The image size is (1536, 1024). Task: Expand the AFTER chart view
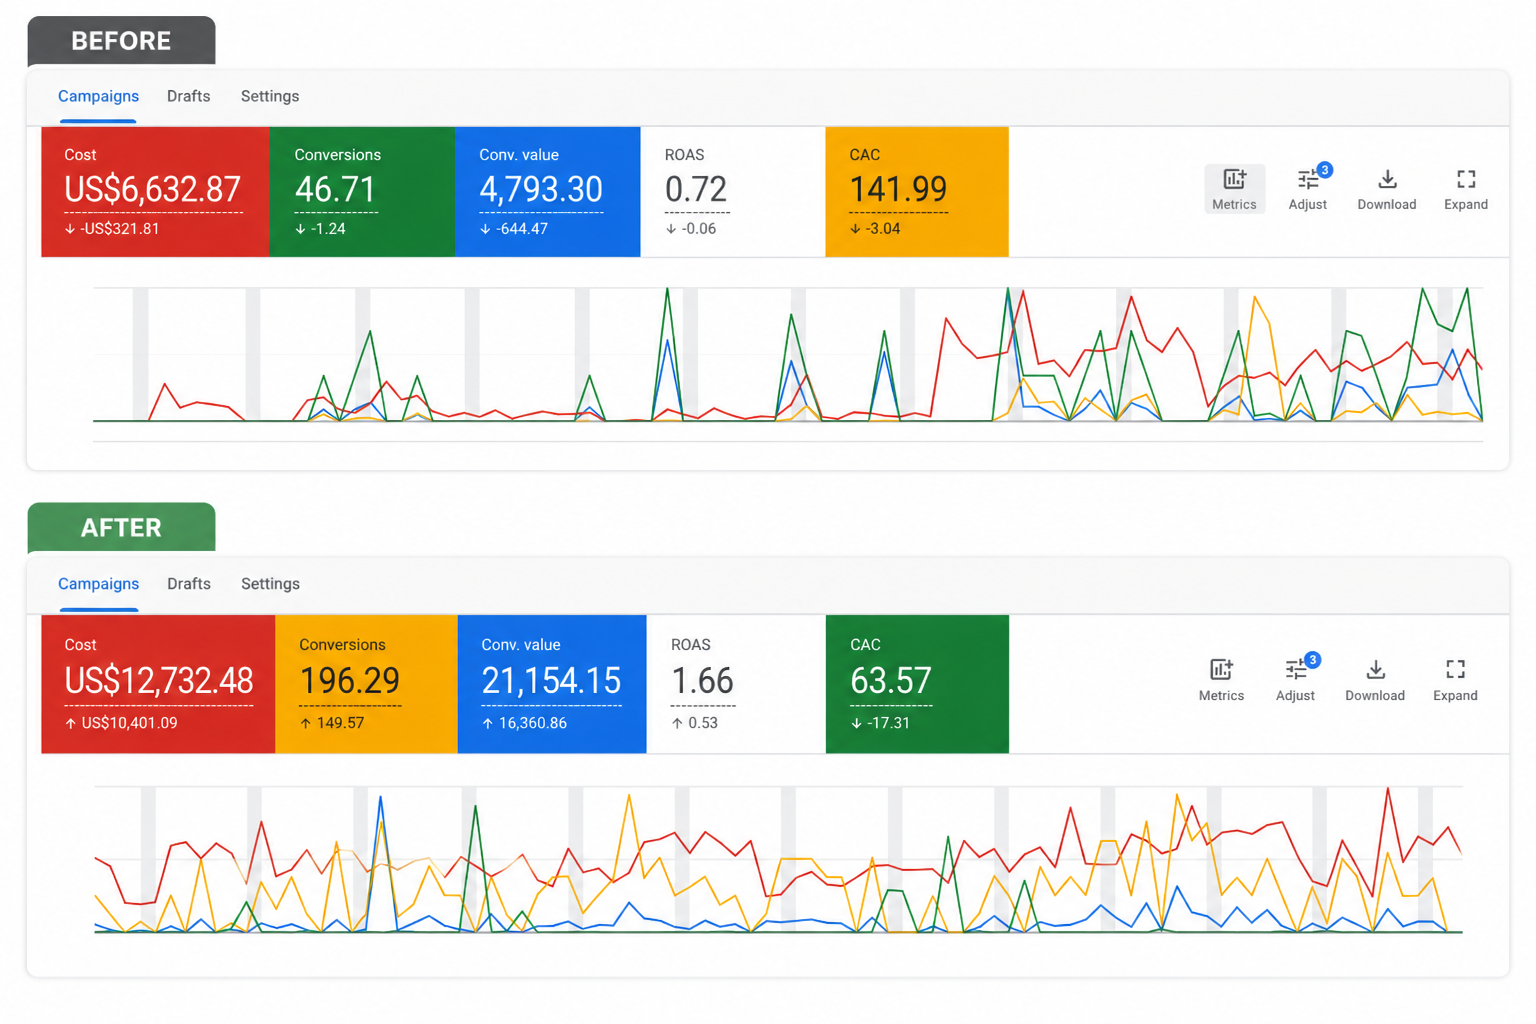pyautogui.click(x=1455, y=680)
